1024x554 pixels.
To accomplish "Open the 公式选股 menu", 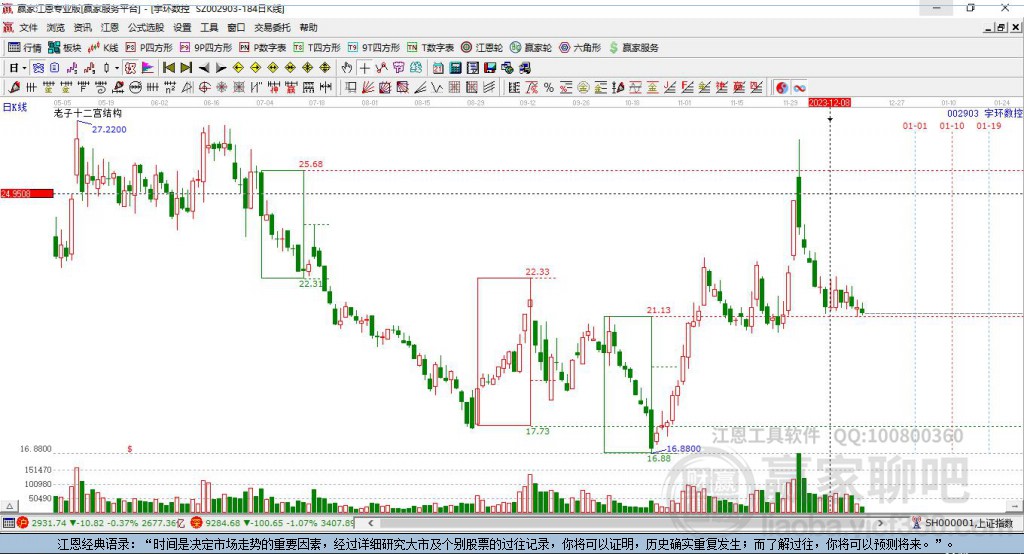I will coord(146,27).
